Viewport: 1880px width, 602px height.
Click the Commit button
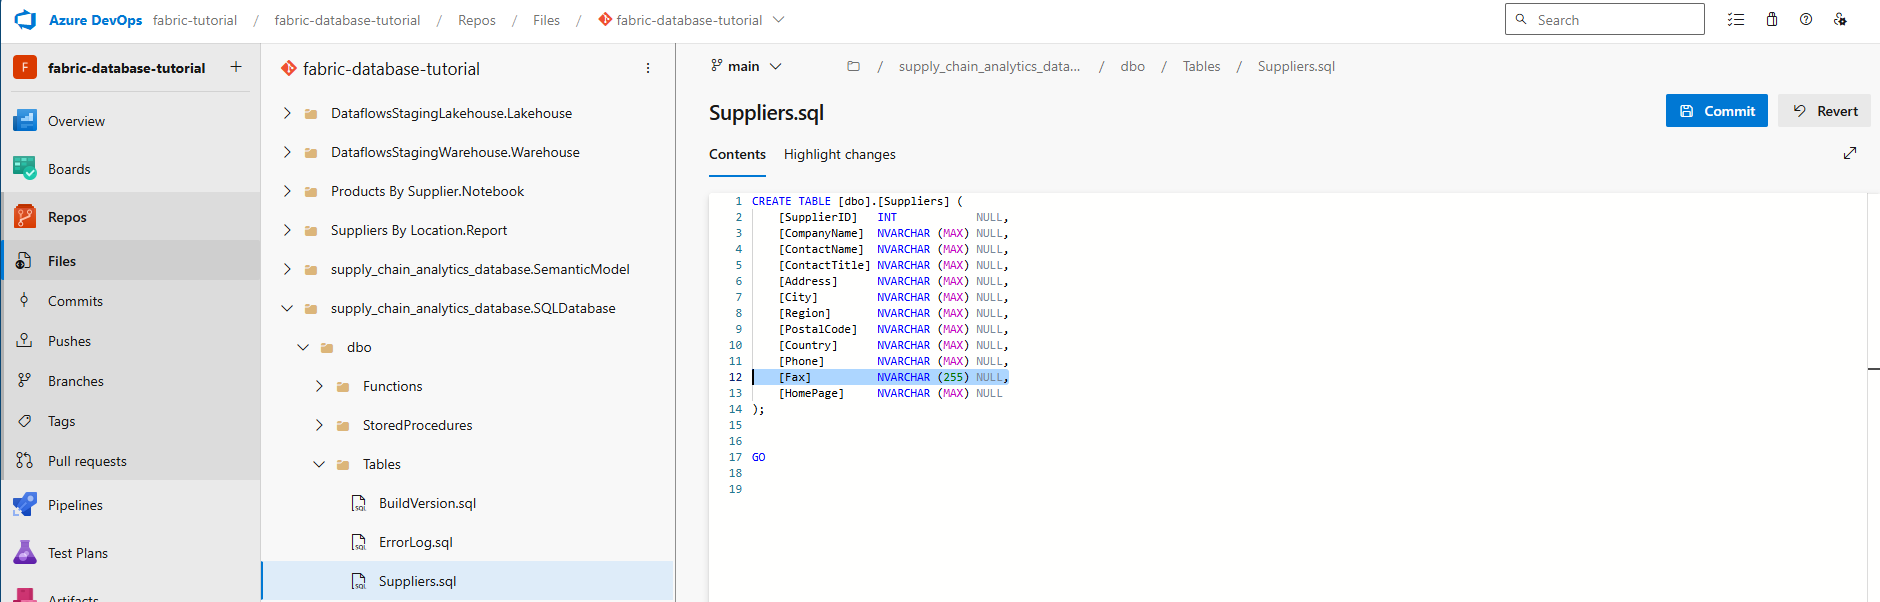(1716, 111)
